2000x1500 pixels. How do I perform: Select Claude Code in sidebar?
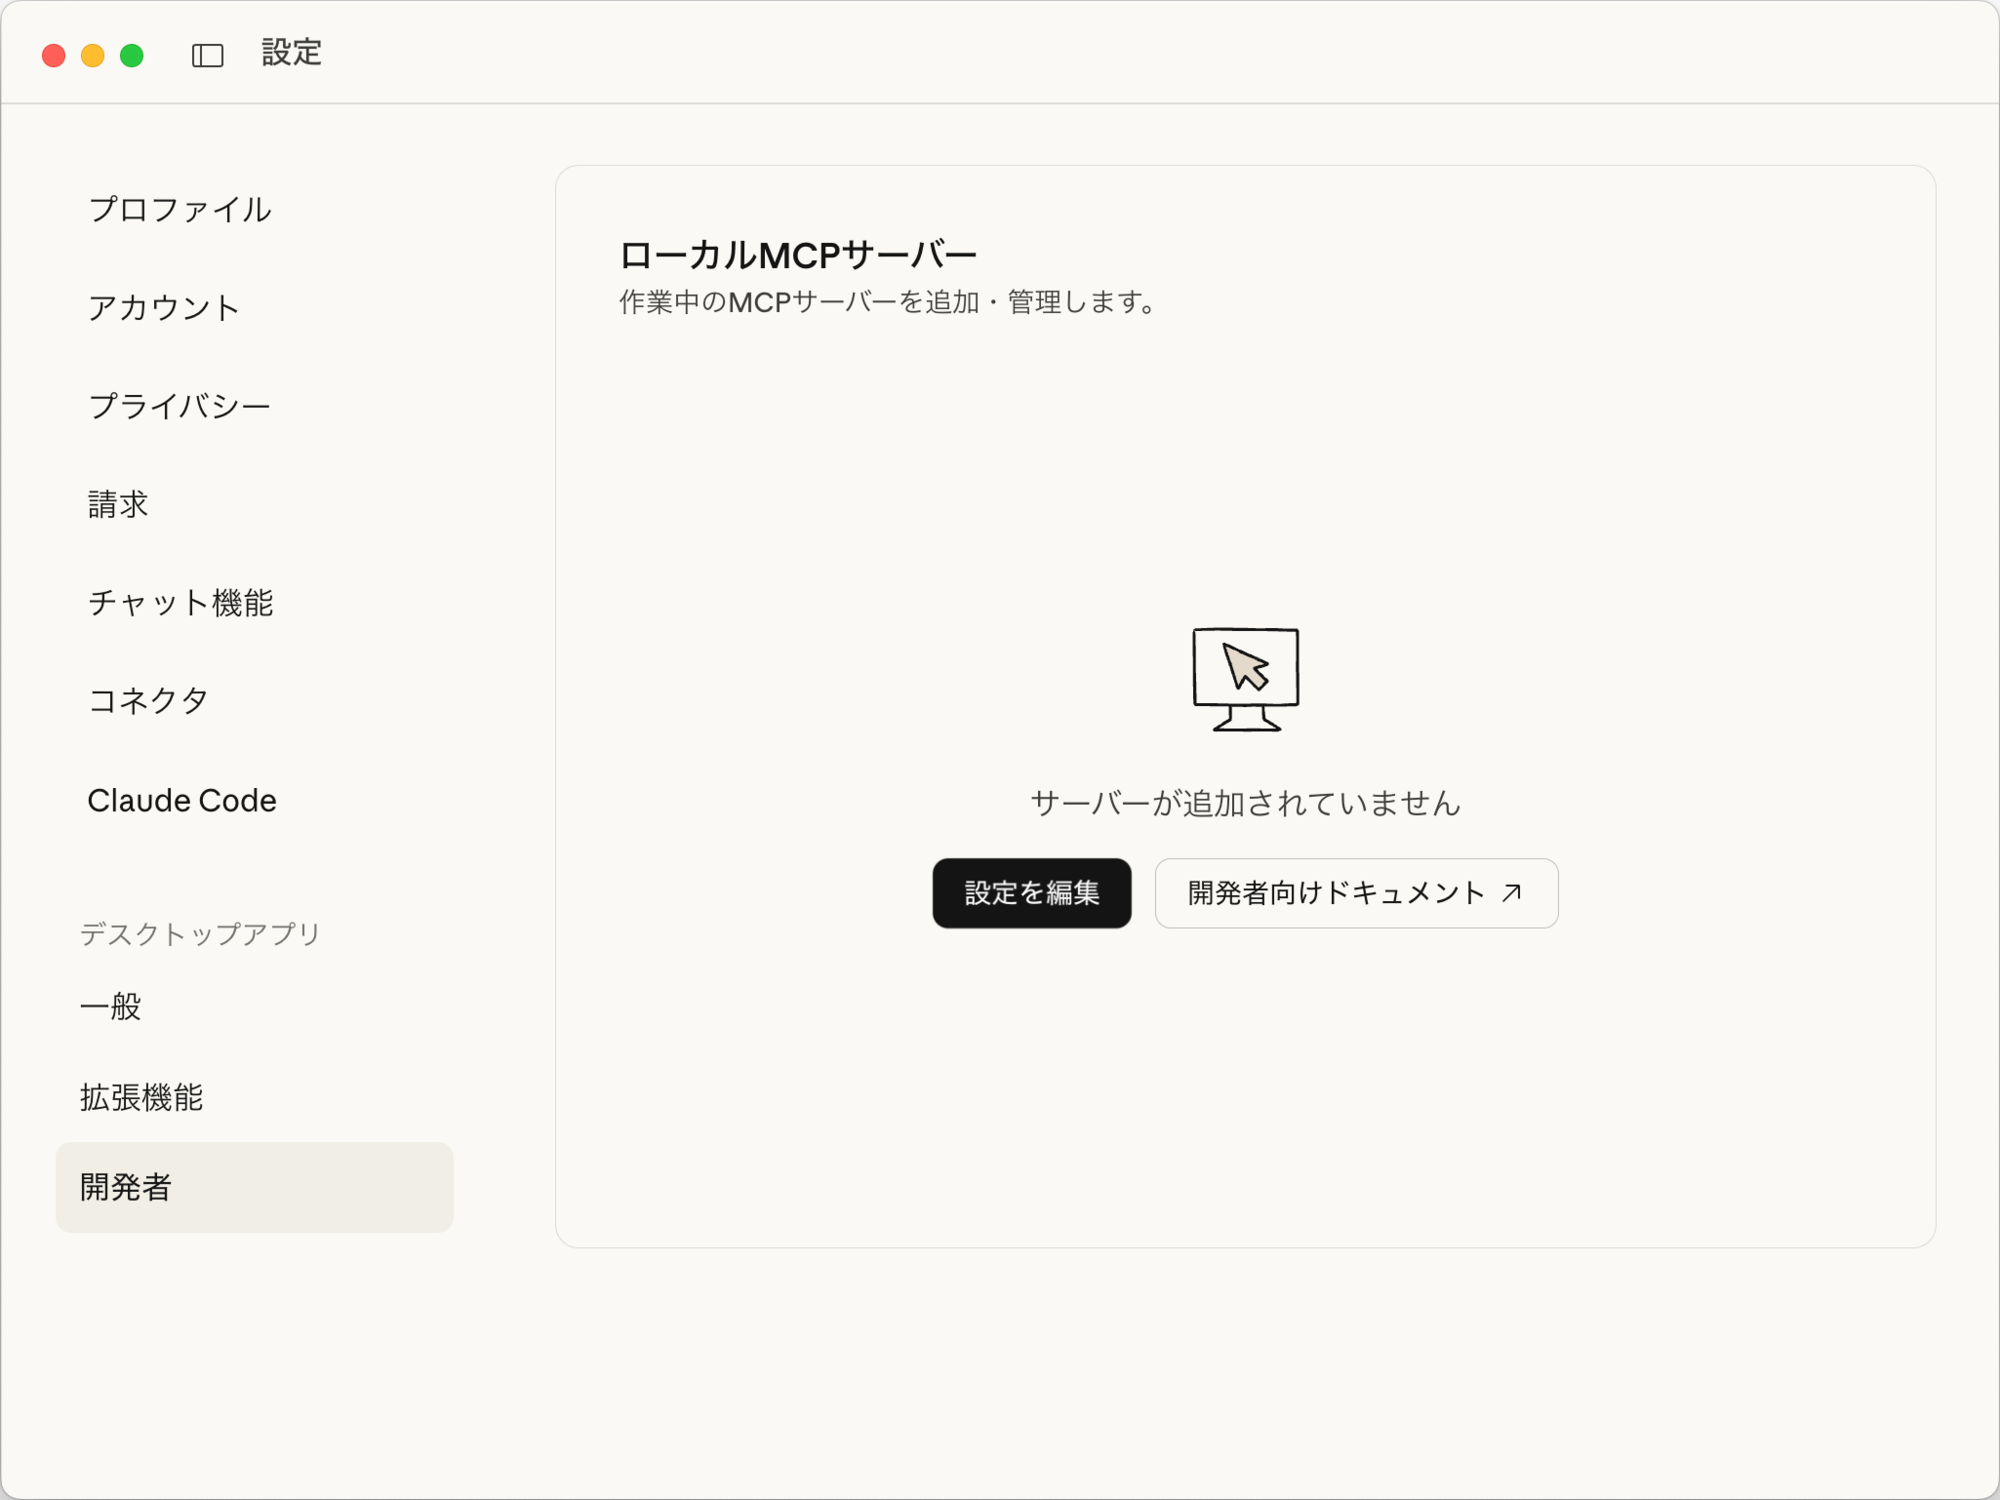coord(182,800)
